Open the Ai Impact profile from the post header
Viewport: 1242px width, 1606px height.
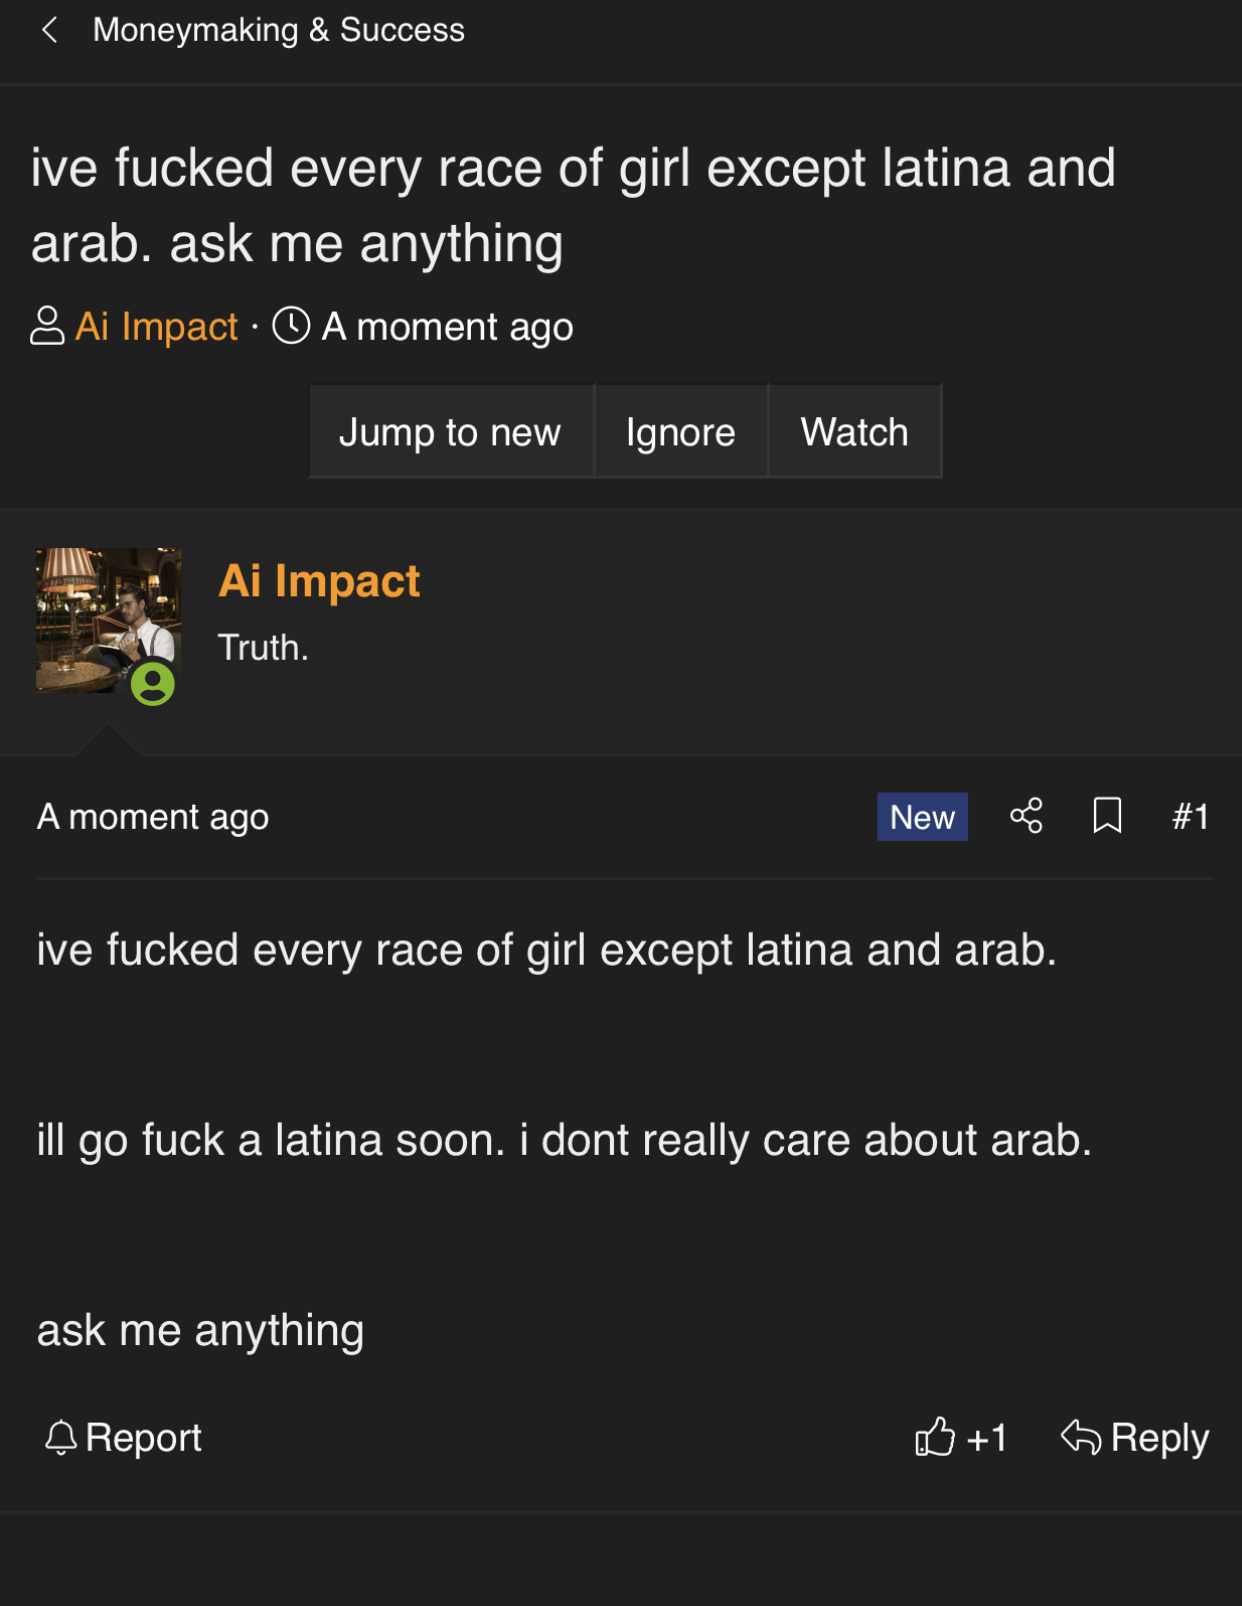(319, 581)
